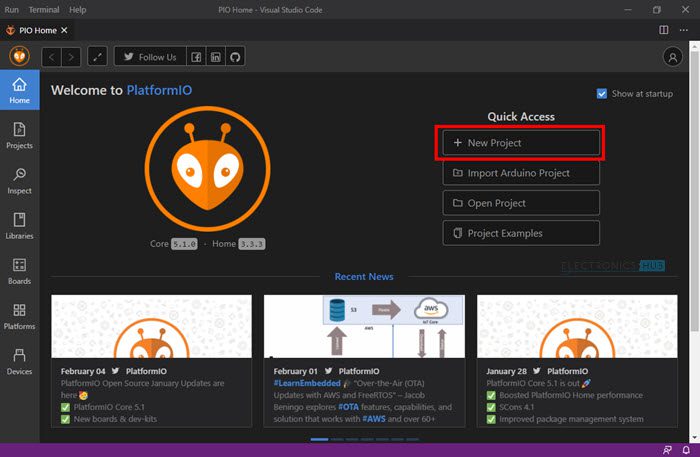Open the GitHub social icon
Screen dimensions: 700x457
click(x=235, y=57)
